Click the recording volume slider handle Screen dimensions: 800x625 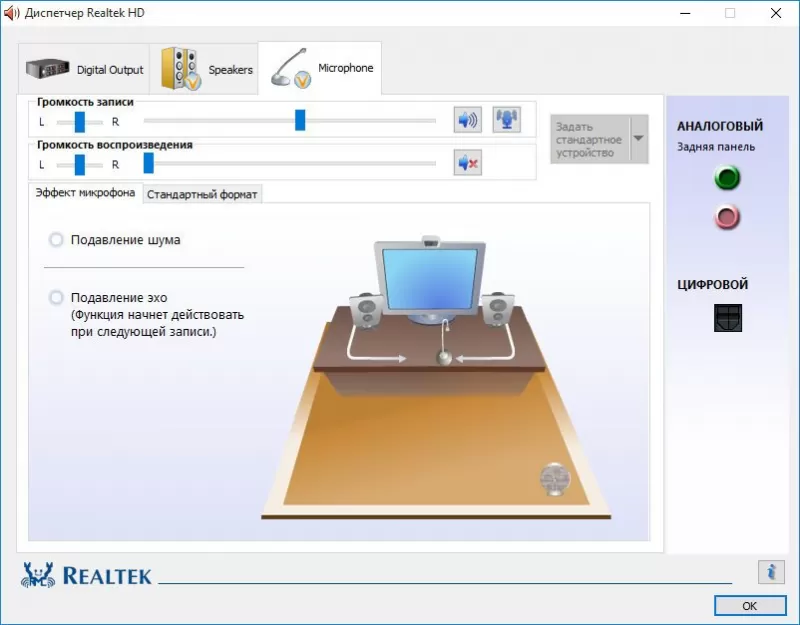pos(300,120)
